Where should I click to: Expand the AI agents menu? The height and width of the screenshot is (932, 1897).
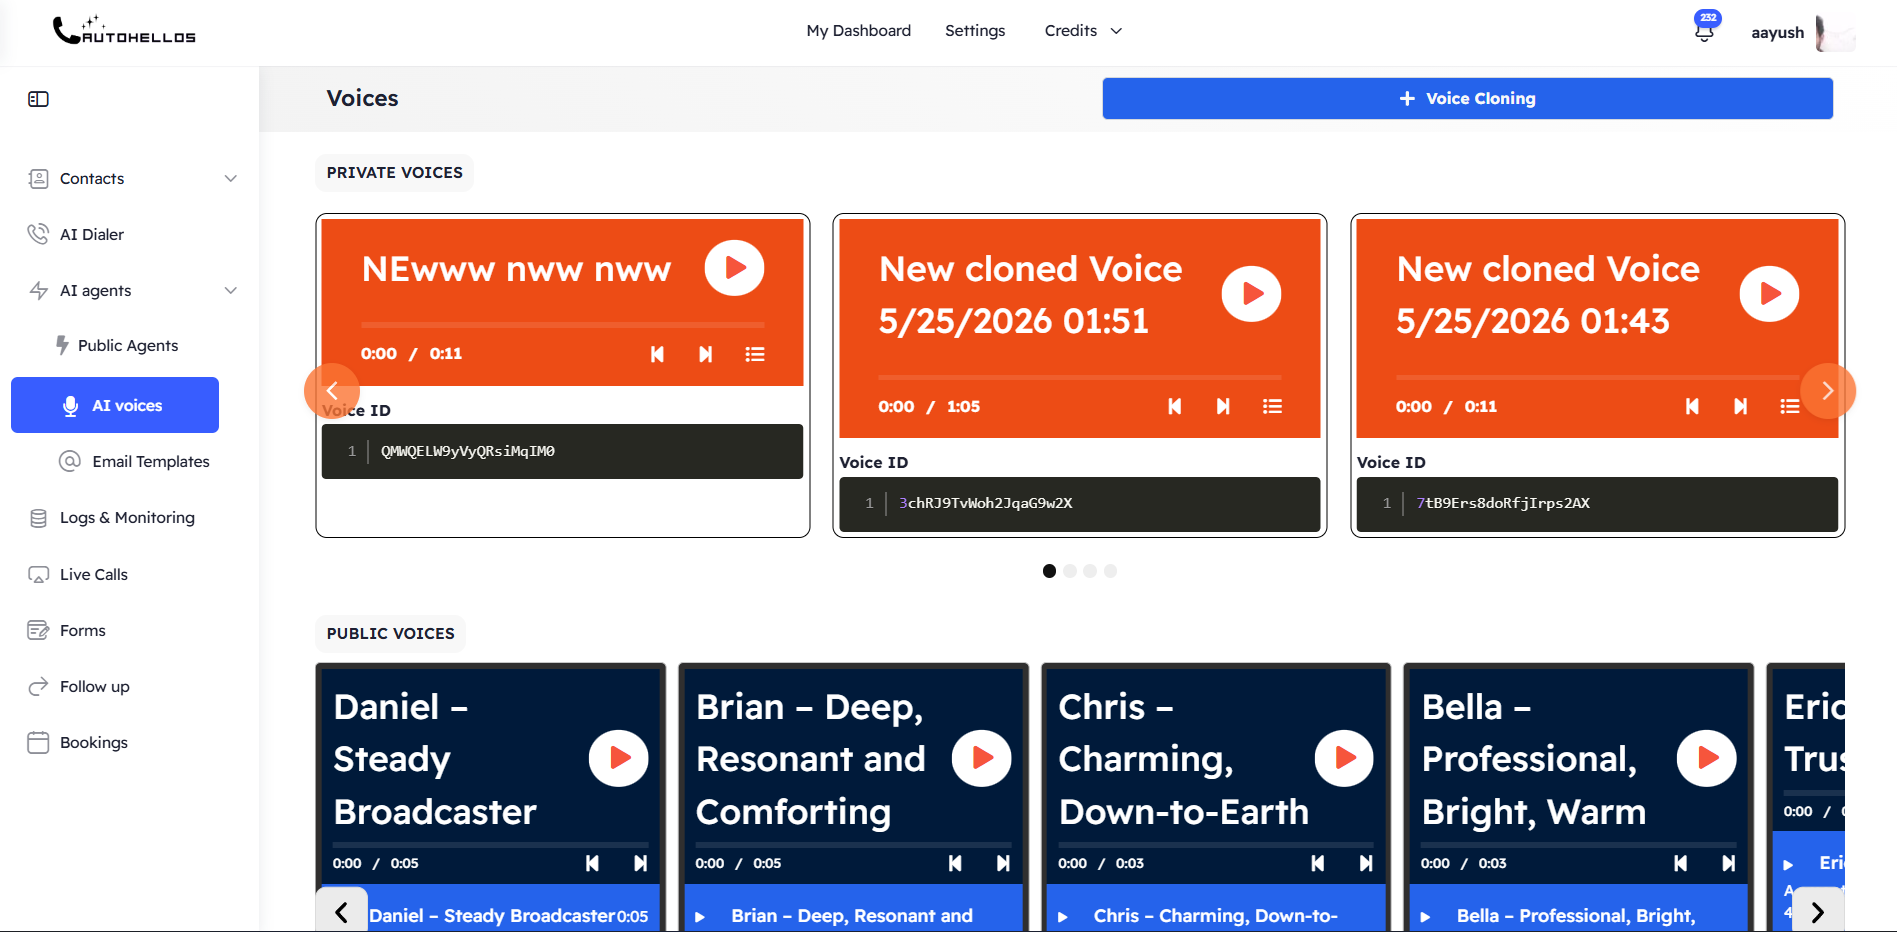click(x=133, y=290)
